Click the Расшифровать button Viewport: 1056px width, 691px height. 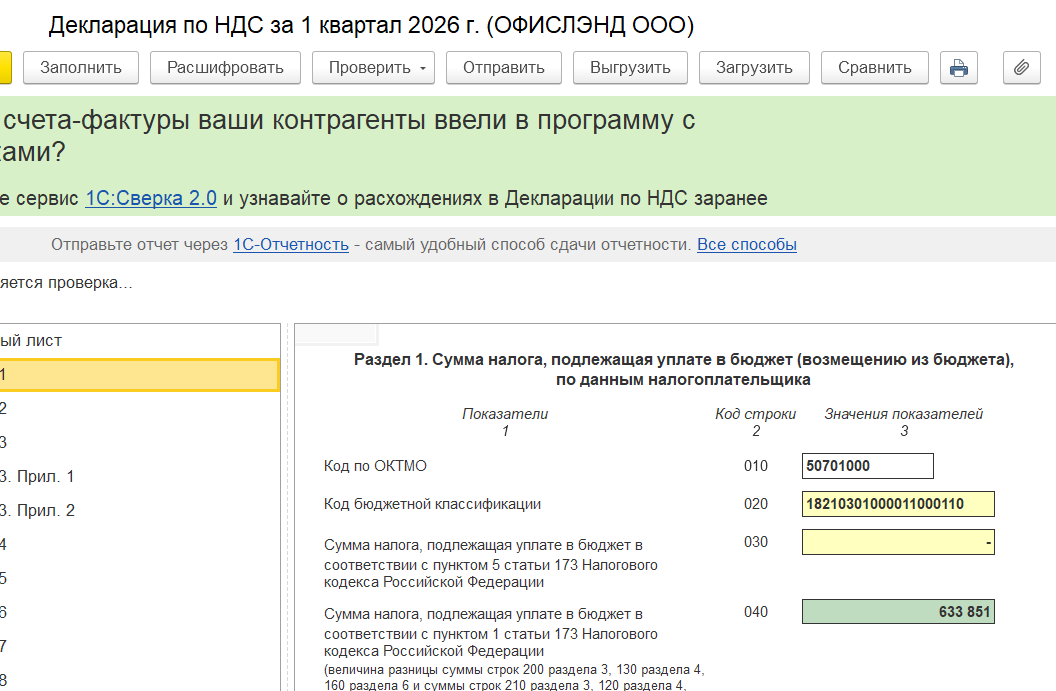(x=225, y=68)
